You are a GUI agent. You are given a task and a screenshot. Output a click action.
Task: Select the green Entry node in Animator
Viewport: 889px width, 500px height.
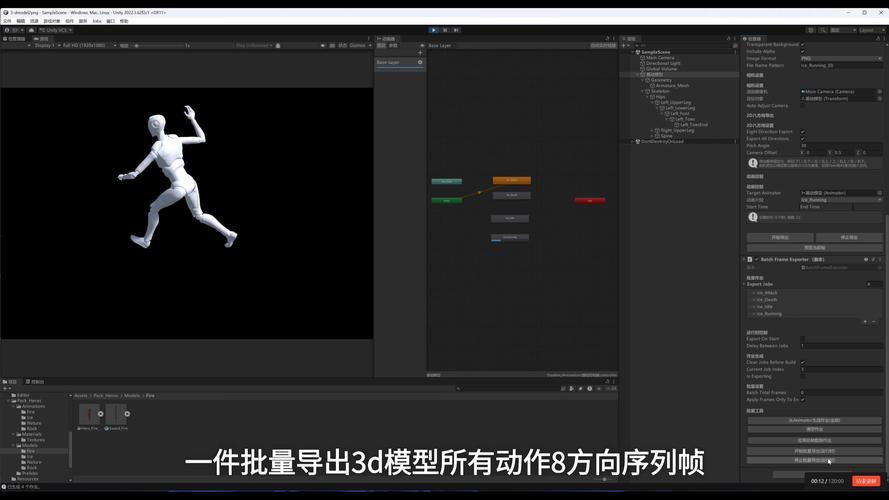coord(447,201)
